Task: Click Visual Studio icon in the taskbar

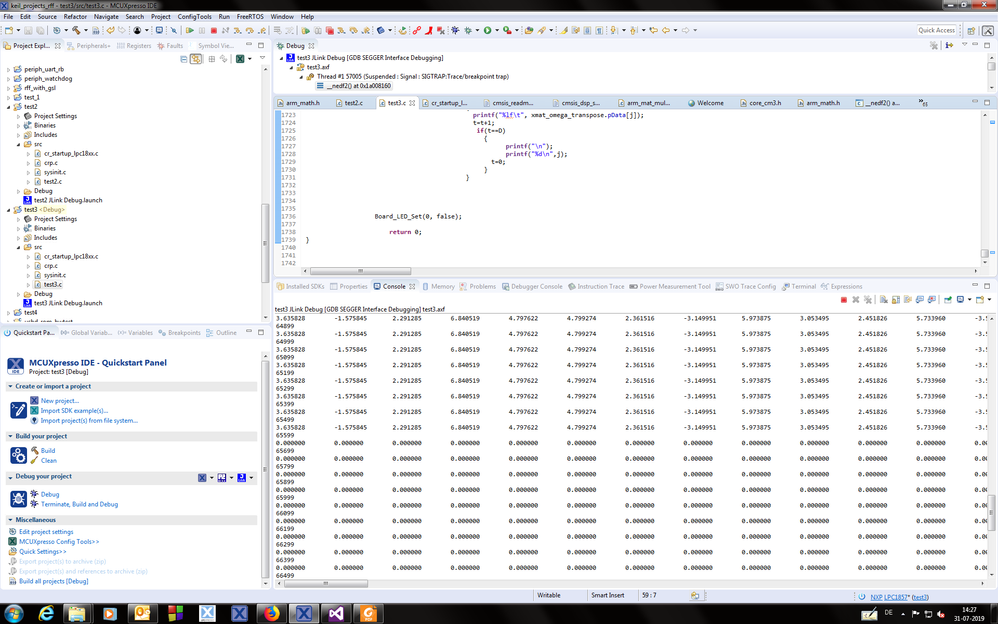Action: coord(336,613)
